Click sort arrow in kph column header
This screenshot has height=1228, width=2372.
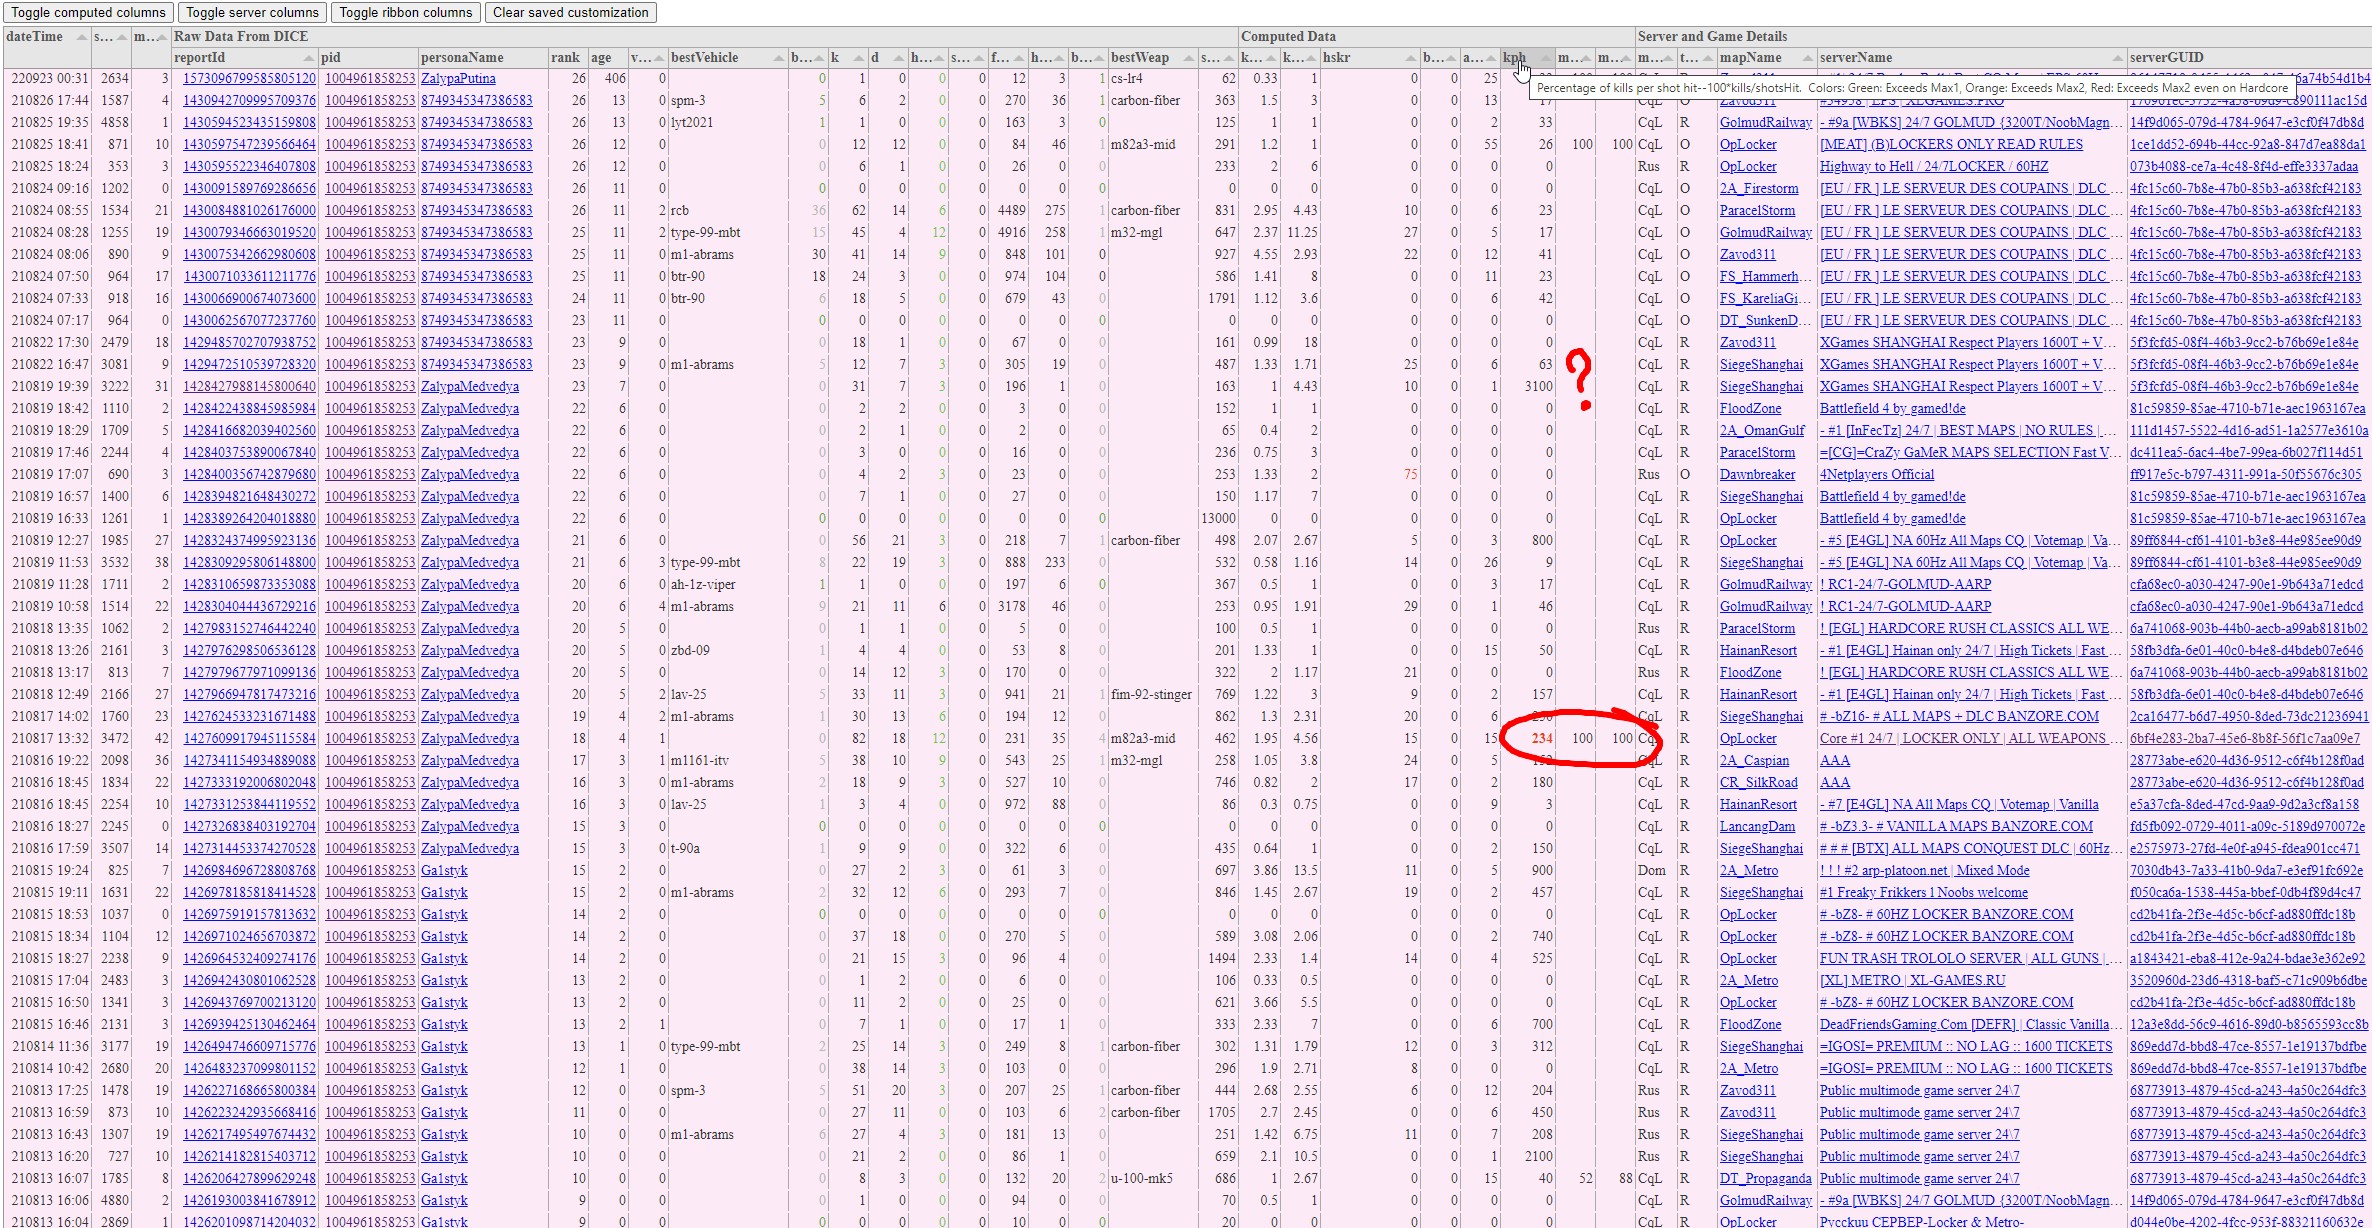tap(1545, 58)
